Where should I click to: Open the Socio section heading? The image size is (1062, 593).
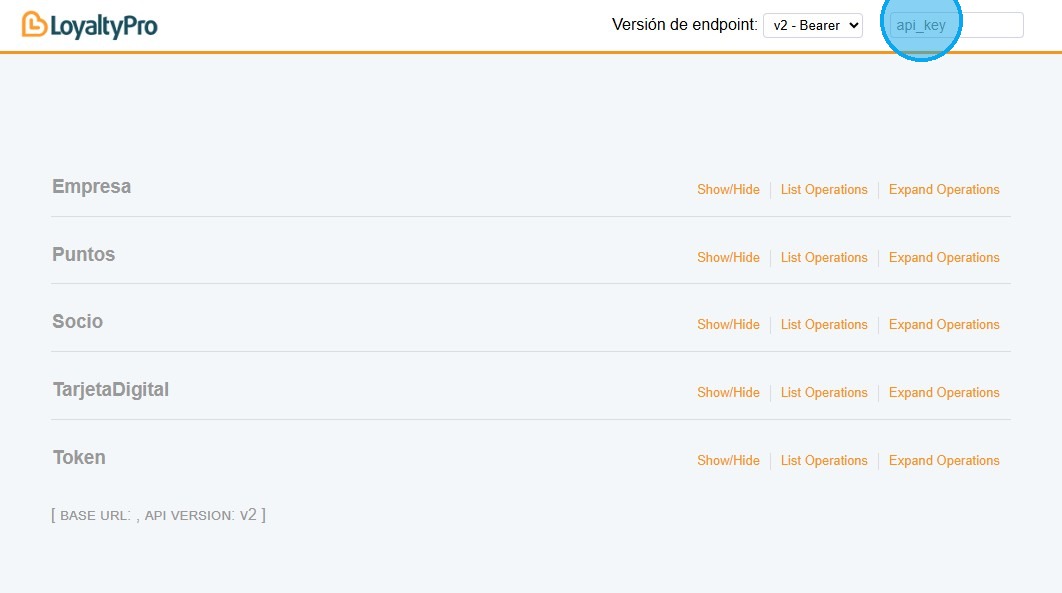[x=77, y=322]
